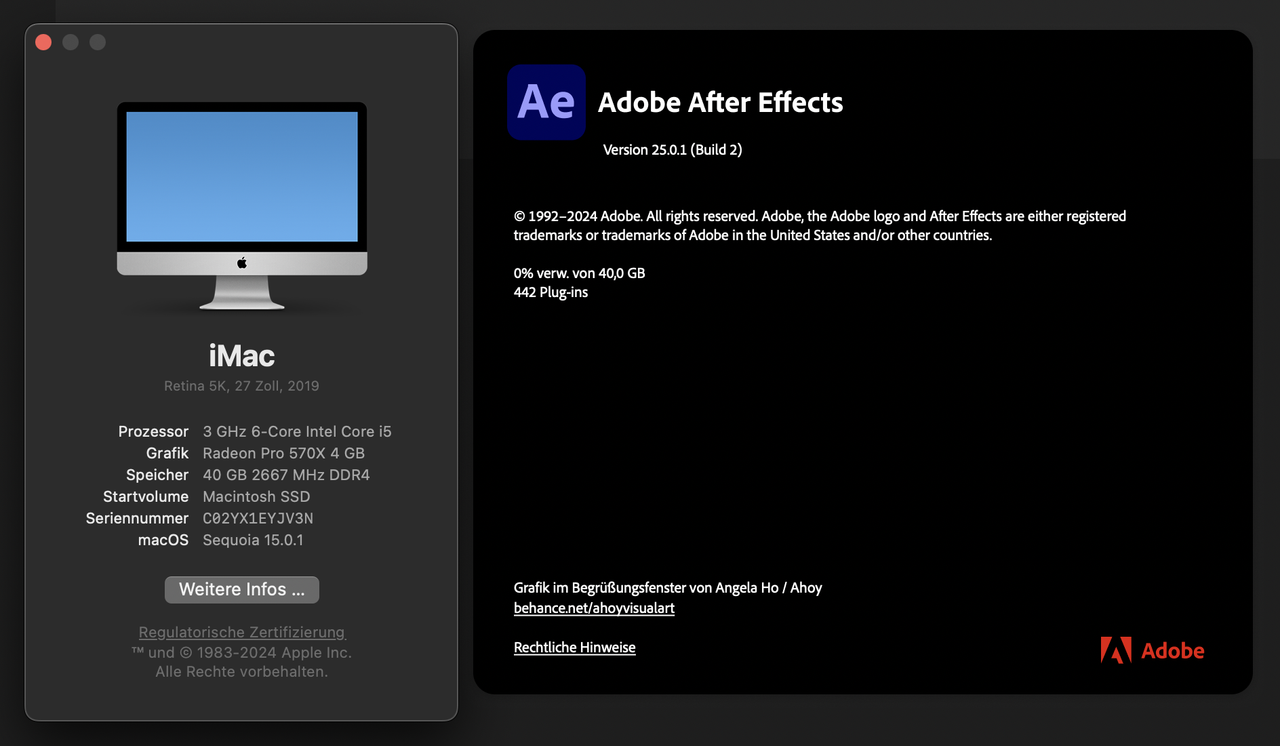Click the greyed-out minimize button of the iMac window
Screen dimensions: 1280x746
(x=70, y=42)
